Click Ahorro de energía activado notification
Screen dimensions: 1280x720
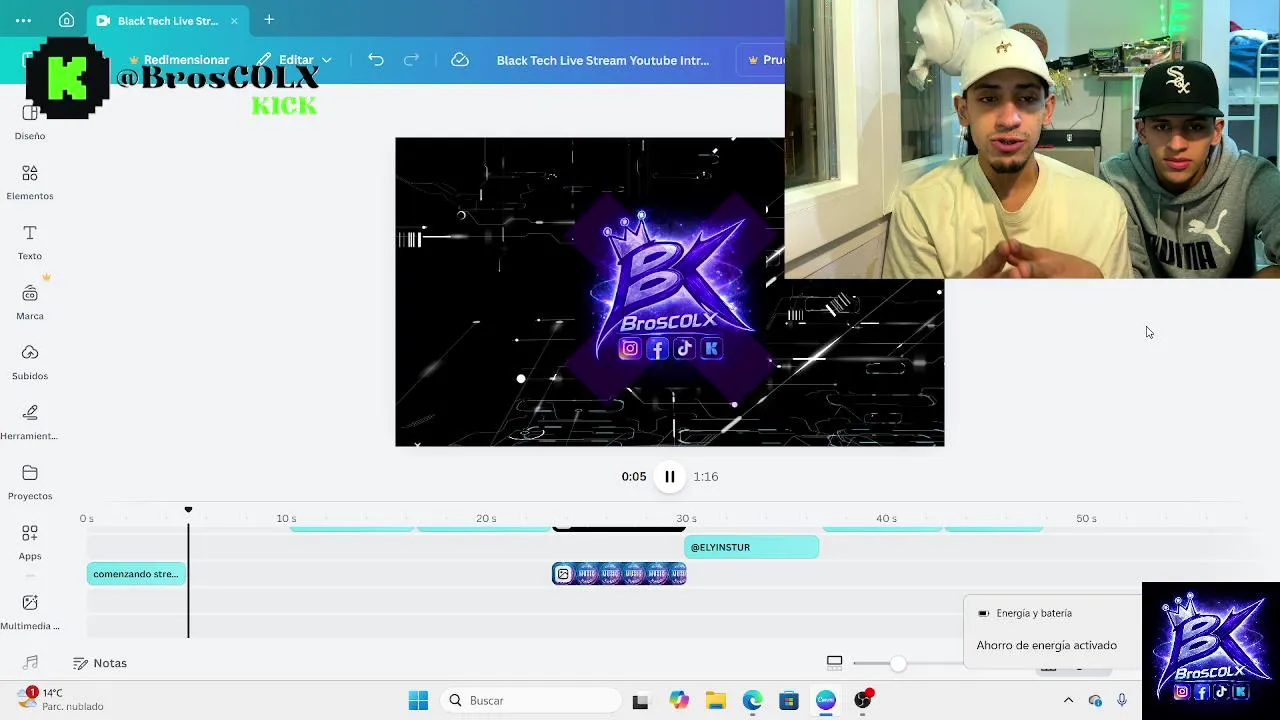point(1046,645)
